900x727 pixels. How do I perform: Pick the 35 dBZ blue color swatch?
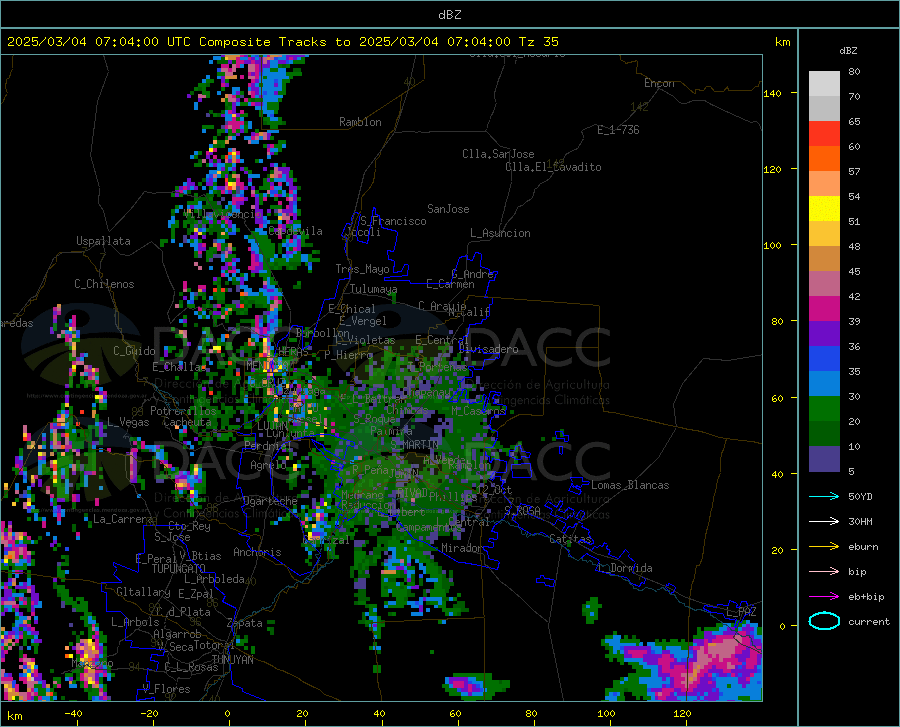point(824,359)
